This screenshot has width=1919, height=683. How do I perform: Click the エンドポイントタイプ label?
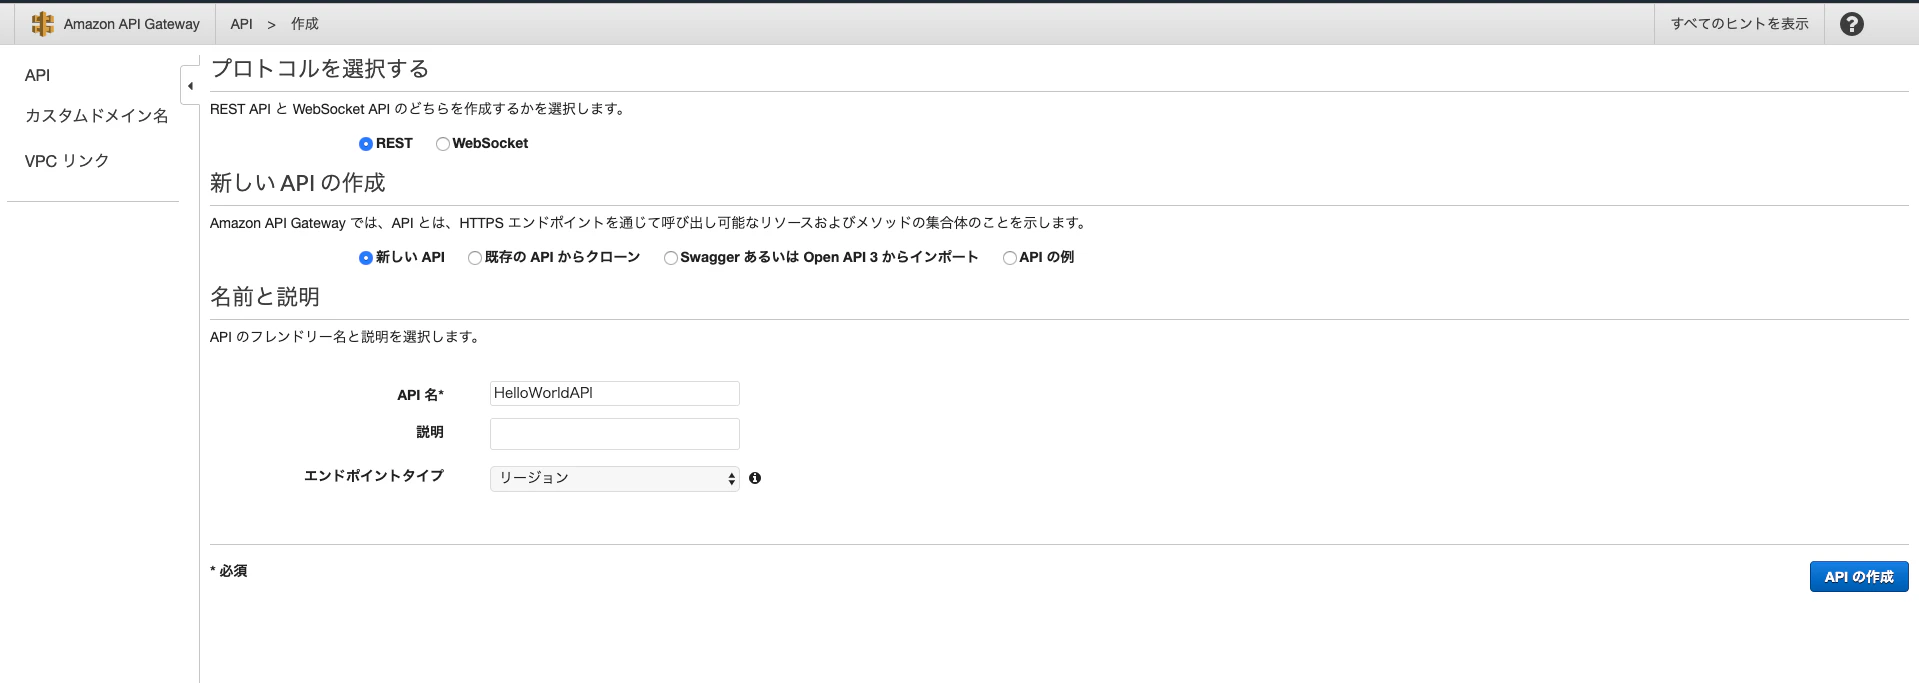373,476
